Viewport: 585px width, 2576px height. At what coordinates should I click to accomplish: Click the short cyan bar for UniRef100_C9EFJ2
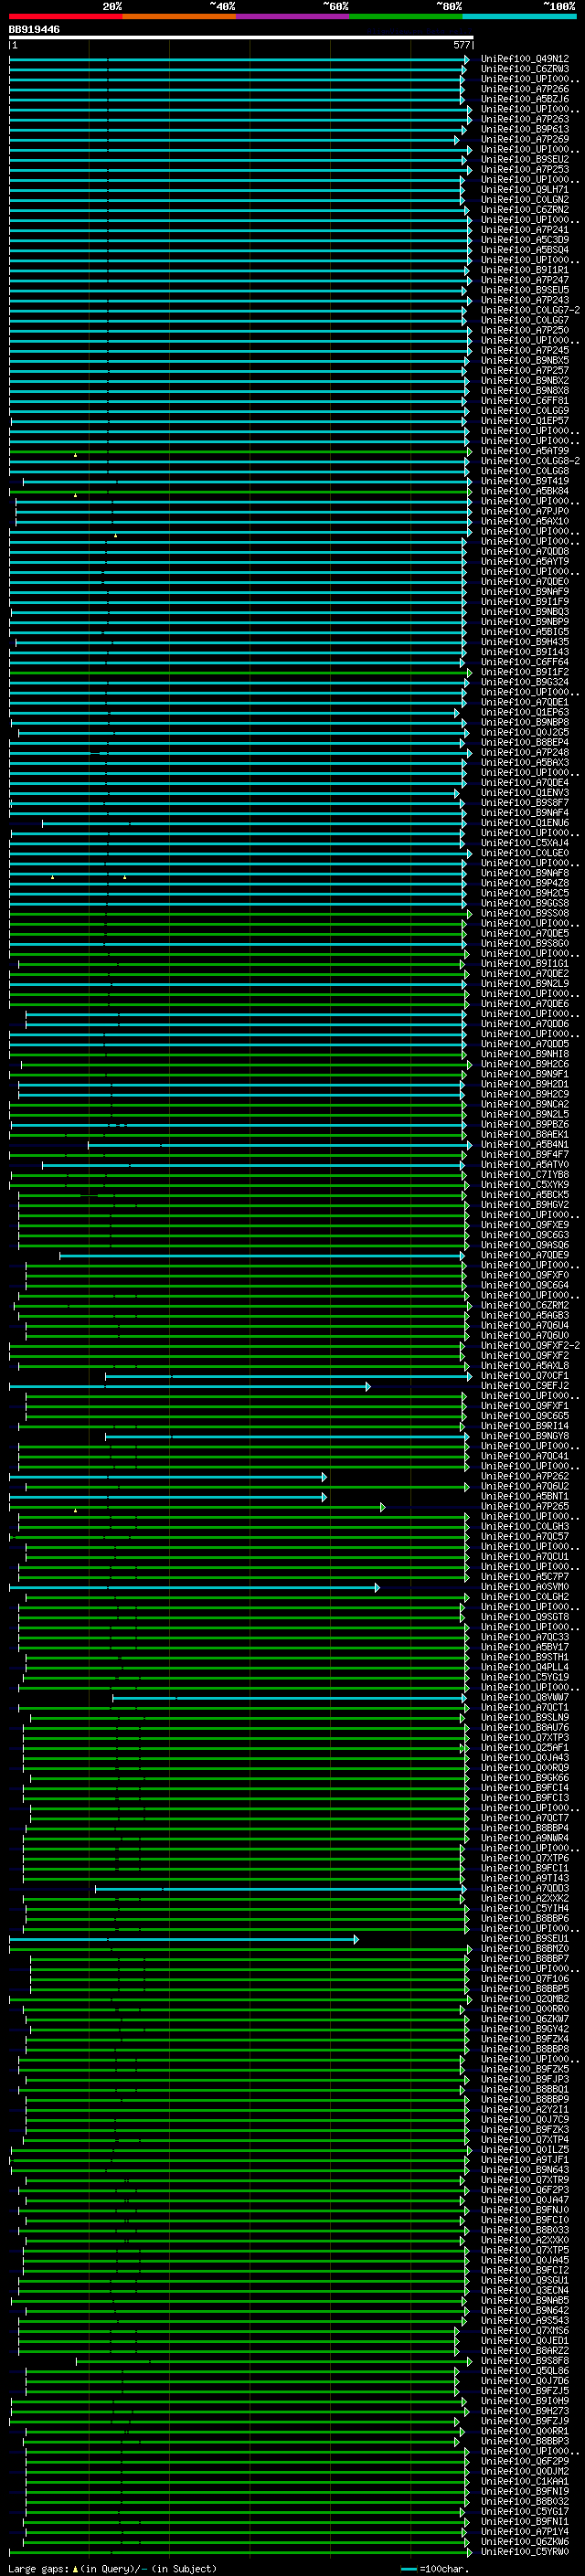tap(190, 1386)
